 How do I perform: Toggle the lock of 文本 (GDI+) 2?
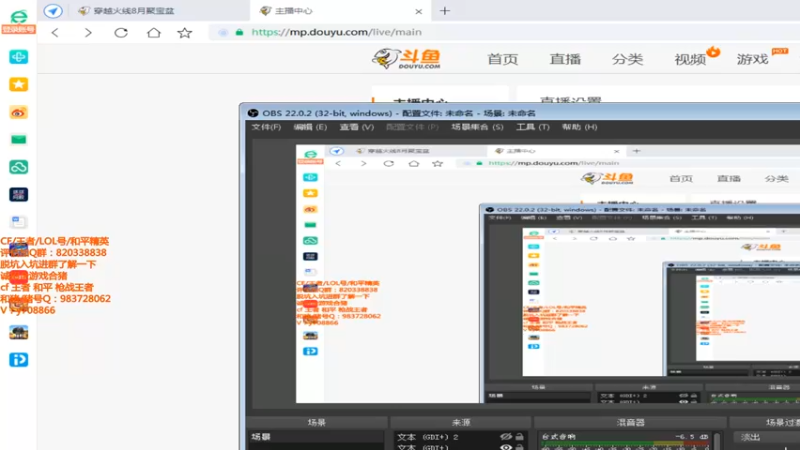coord(519,437)
